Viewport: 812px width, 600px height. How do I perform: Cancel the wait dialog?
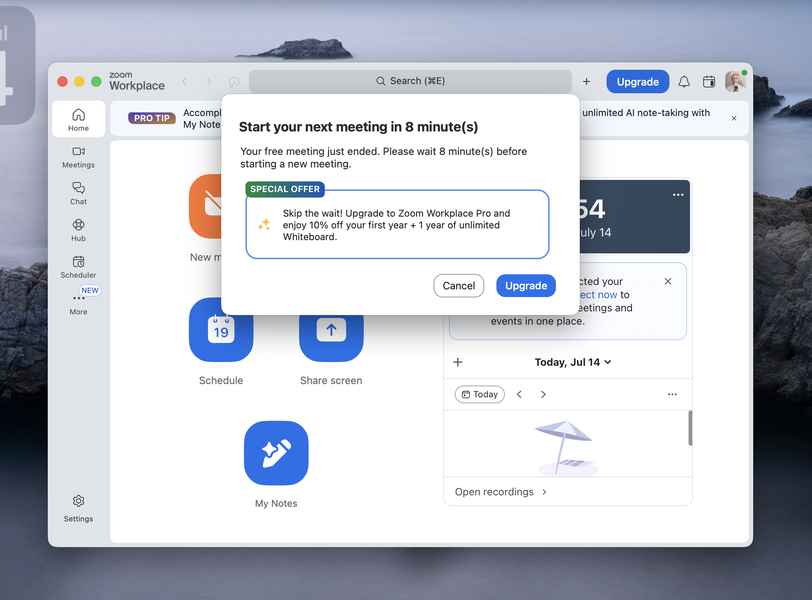458,286
